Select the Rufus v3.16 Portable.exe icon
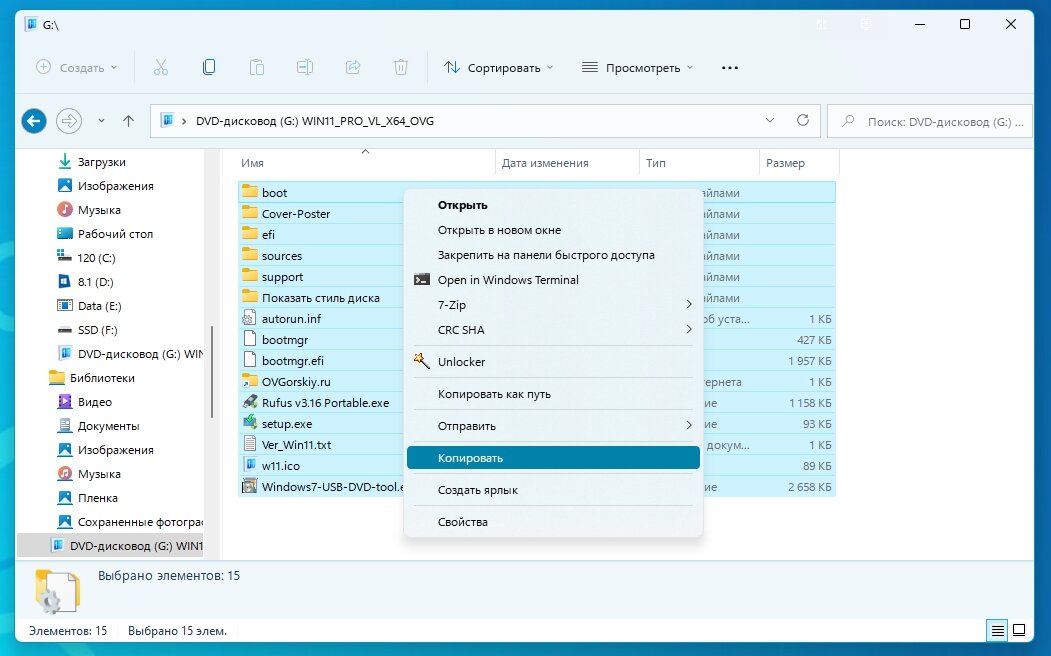Image resolution: width=1051 pixels, height=656 pixels. [x=250, y=402]
